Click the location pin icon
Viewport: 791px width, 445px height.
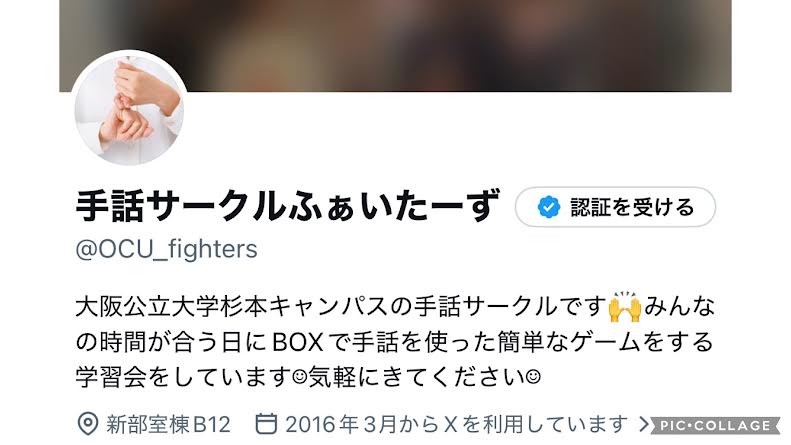click(x=88, y=424)
